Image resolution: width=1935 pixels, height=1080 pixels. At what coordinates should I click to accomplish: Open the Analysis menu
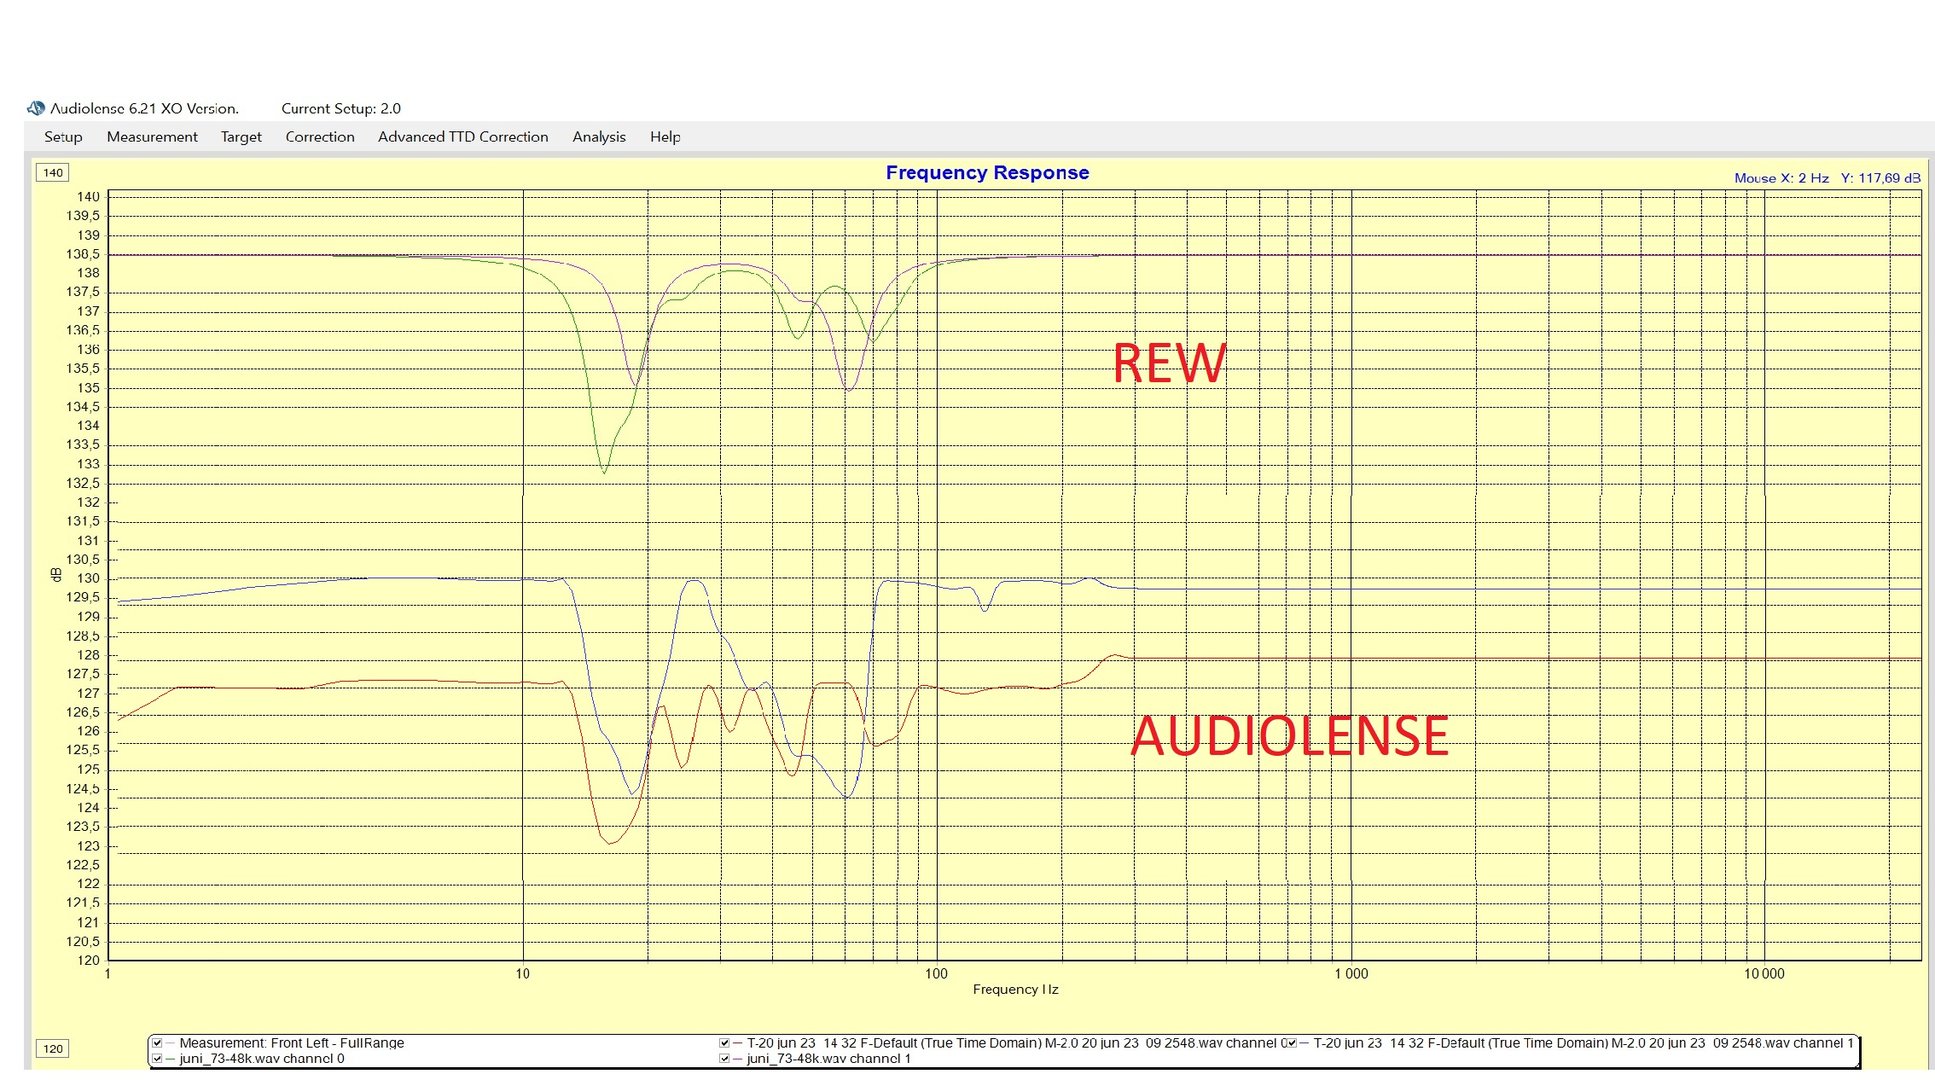pos(599,137)
